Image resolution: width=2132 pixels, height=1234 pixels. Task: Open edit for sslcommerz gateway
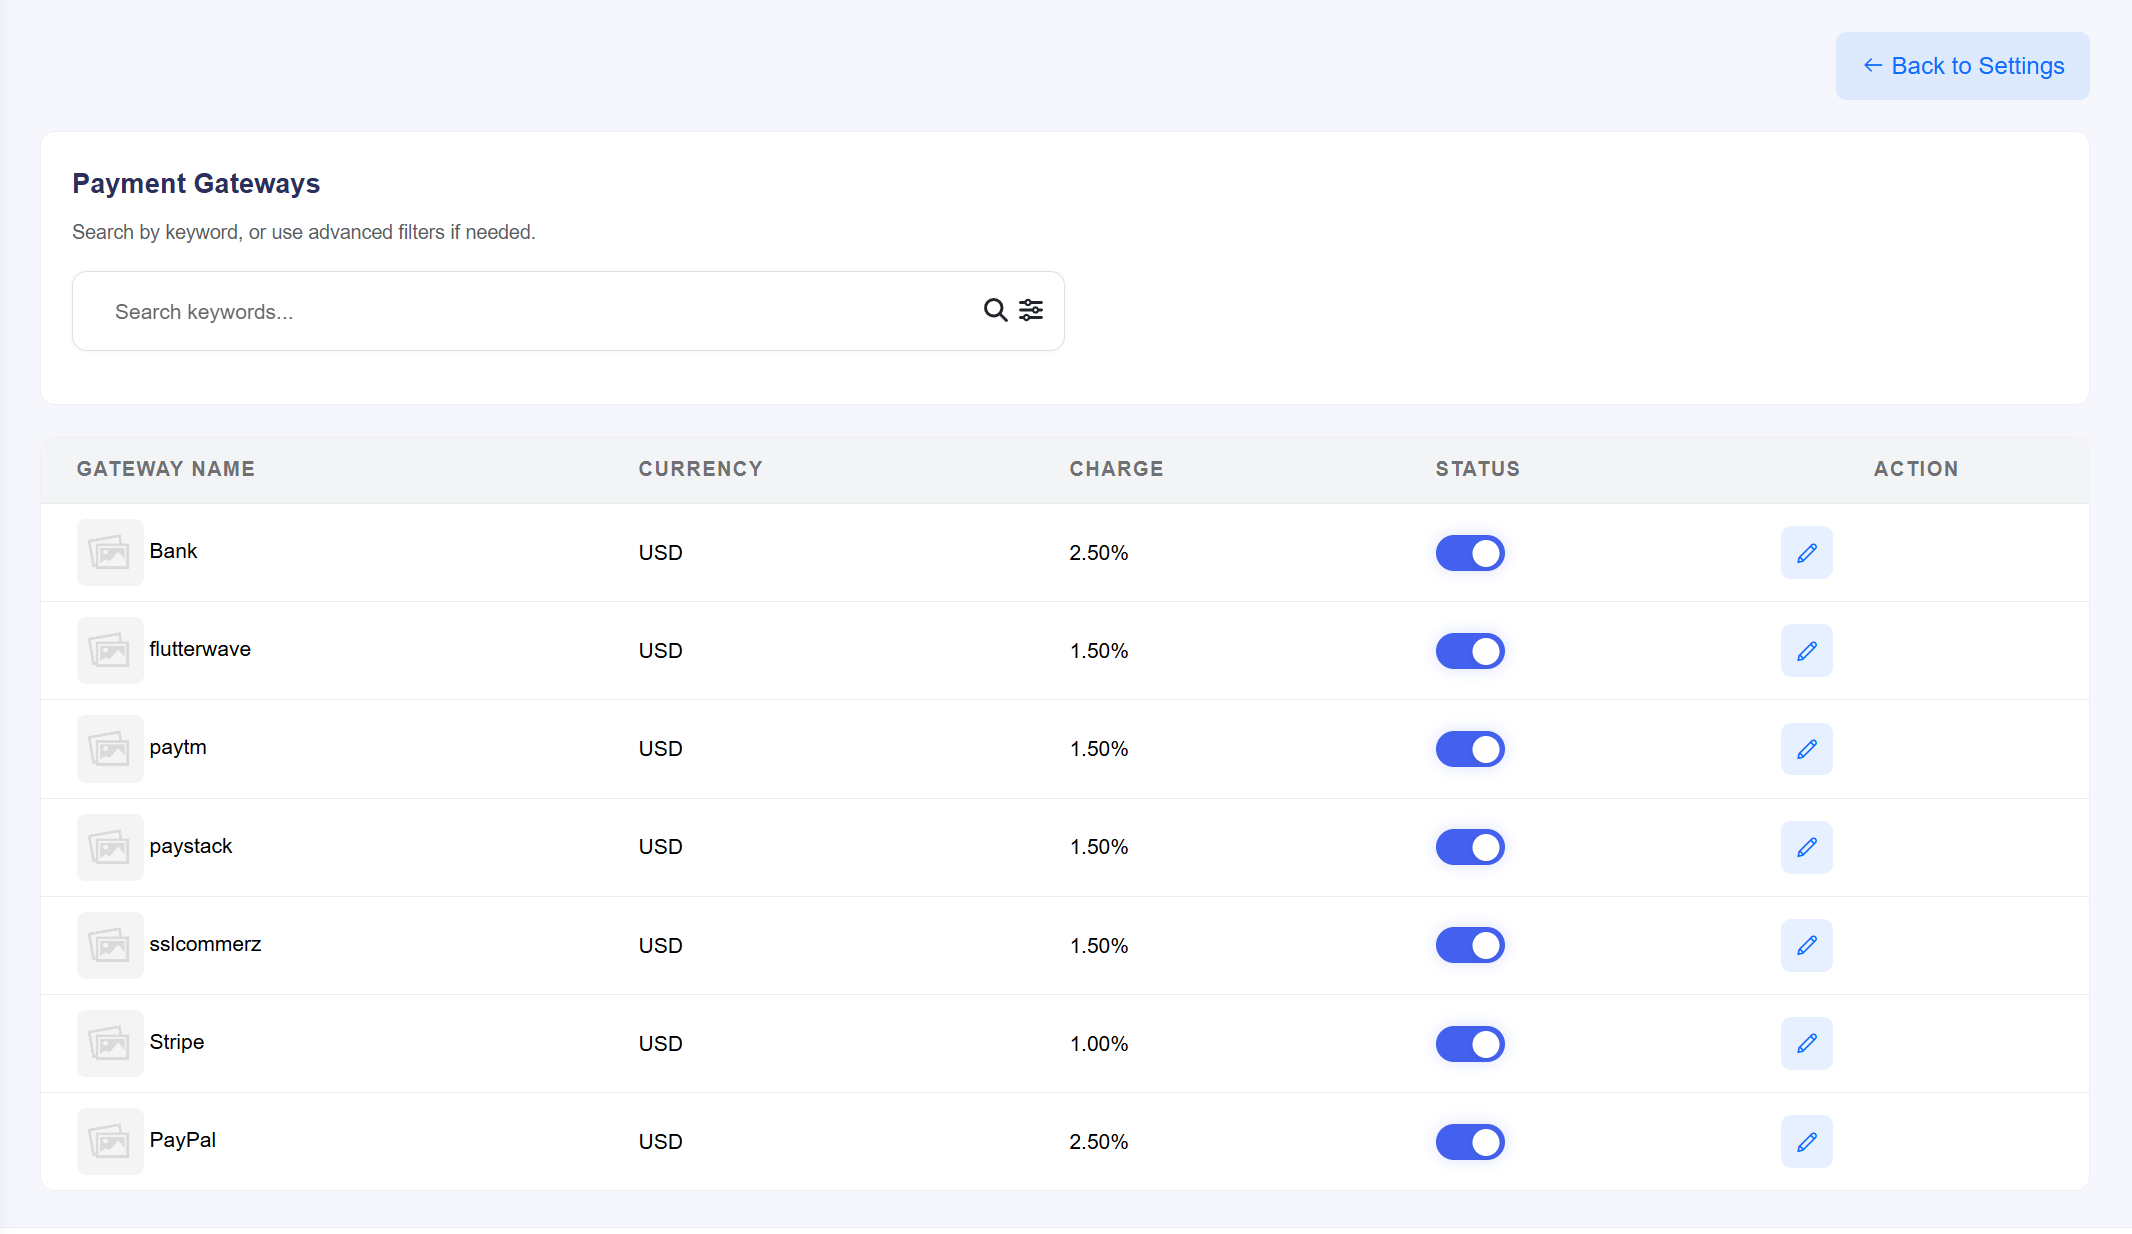pos(1806,945)
